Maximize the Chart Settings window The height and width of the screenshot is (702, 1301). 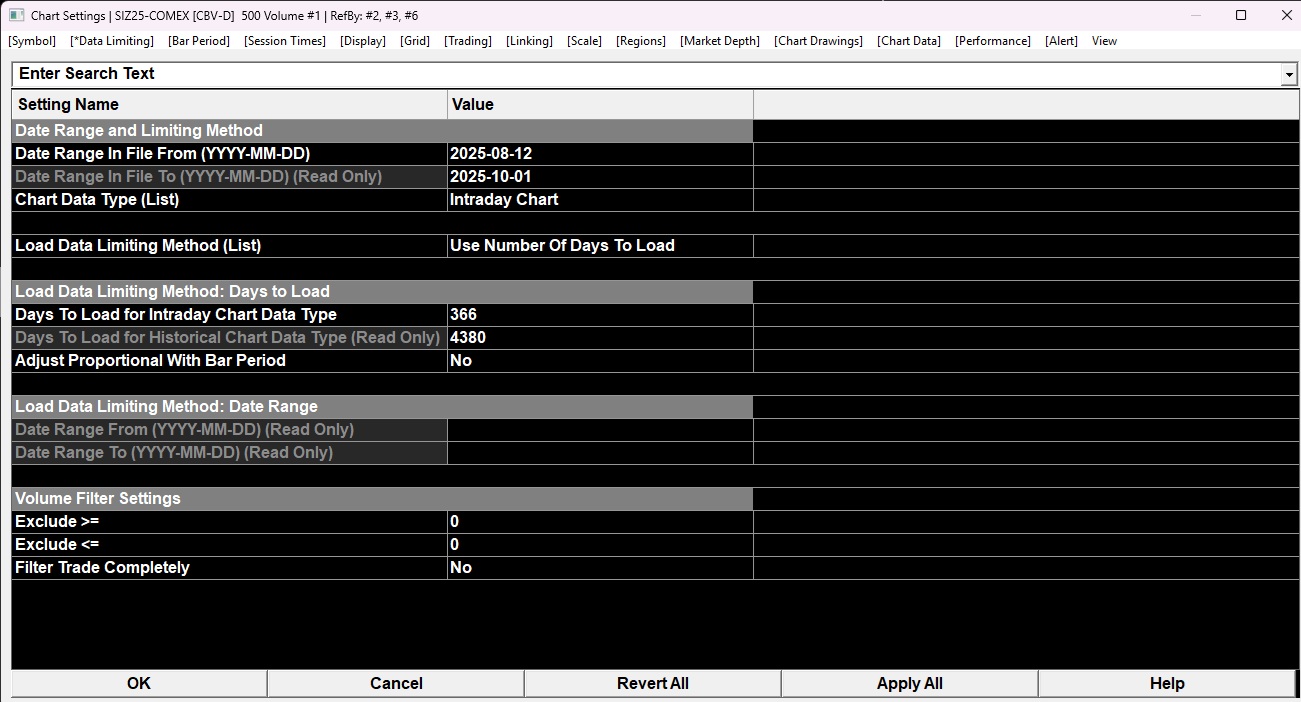click(1241, 15)
